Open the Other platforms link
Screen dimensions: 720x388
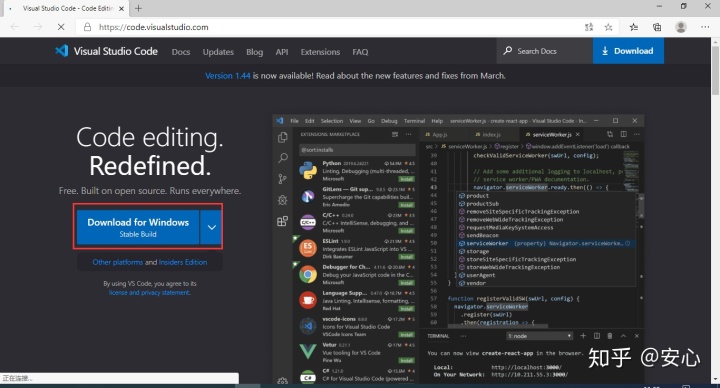click(x=118, y=262)
